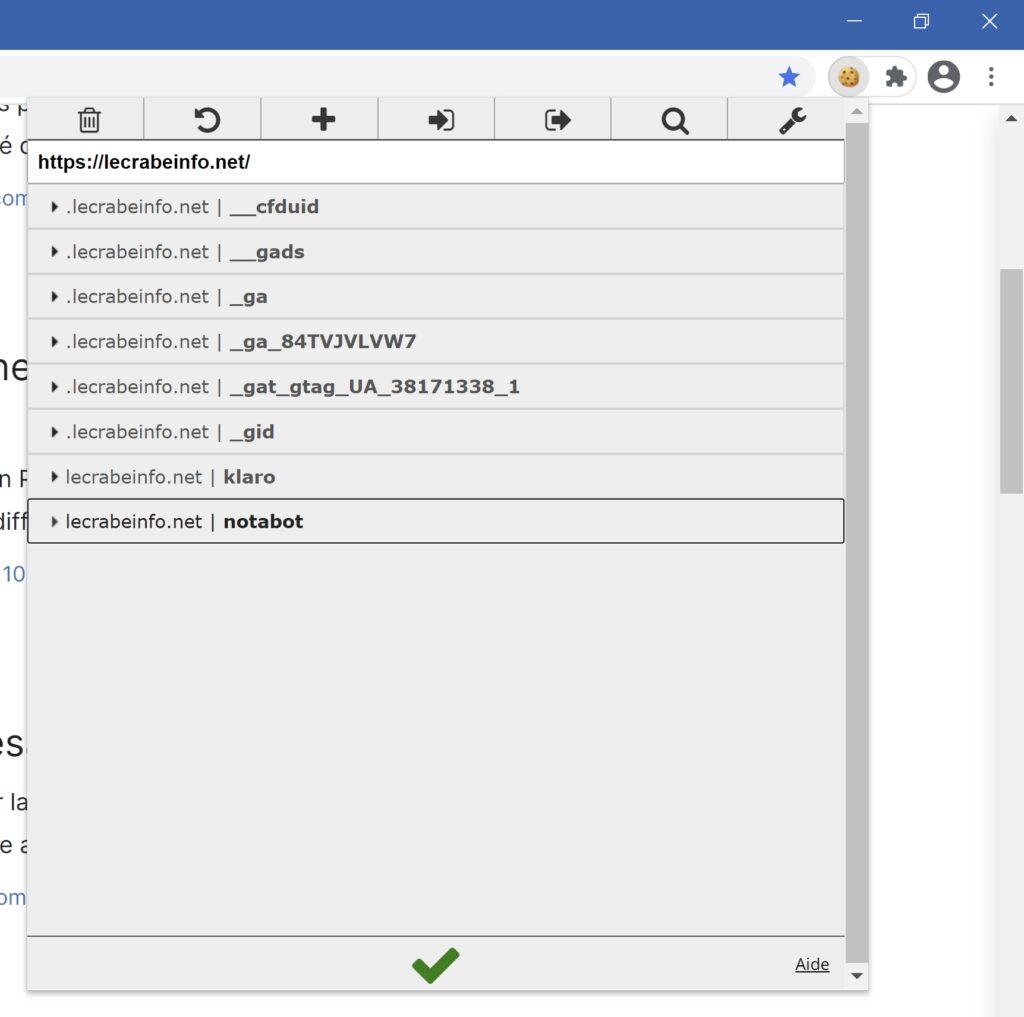The height and width of the screenshot is (1017, 1024).
Task: Add a new cookie with the plus icon
Action: (x=323, y=120)
